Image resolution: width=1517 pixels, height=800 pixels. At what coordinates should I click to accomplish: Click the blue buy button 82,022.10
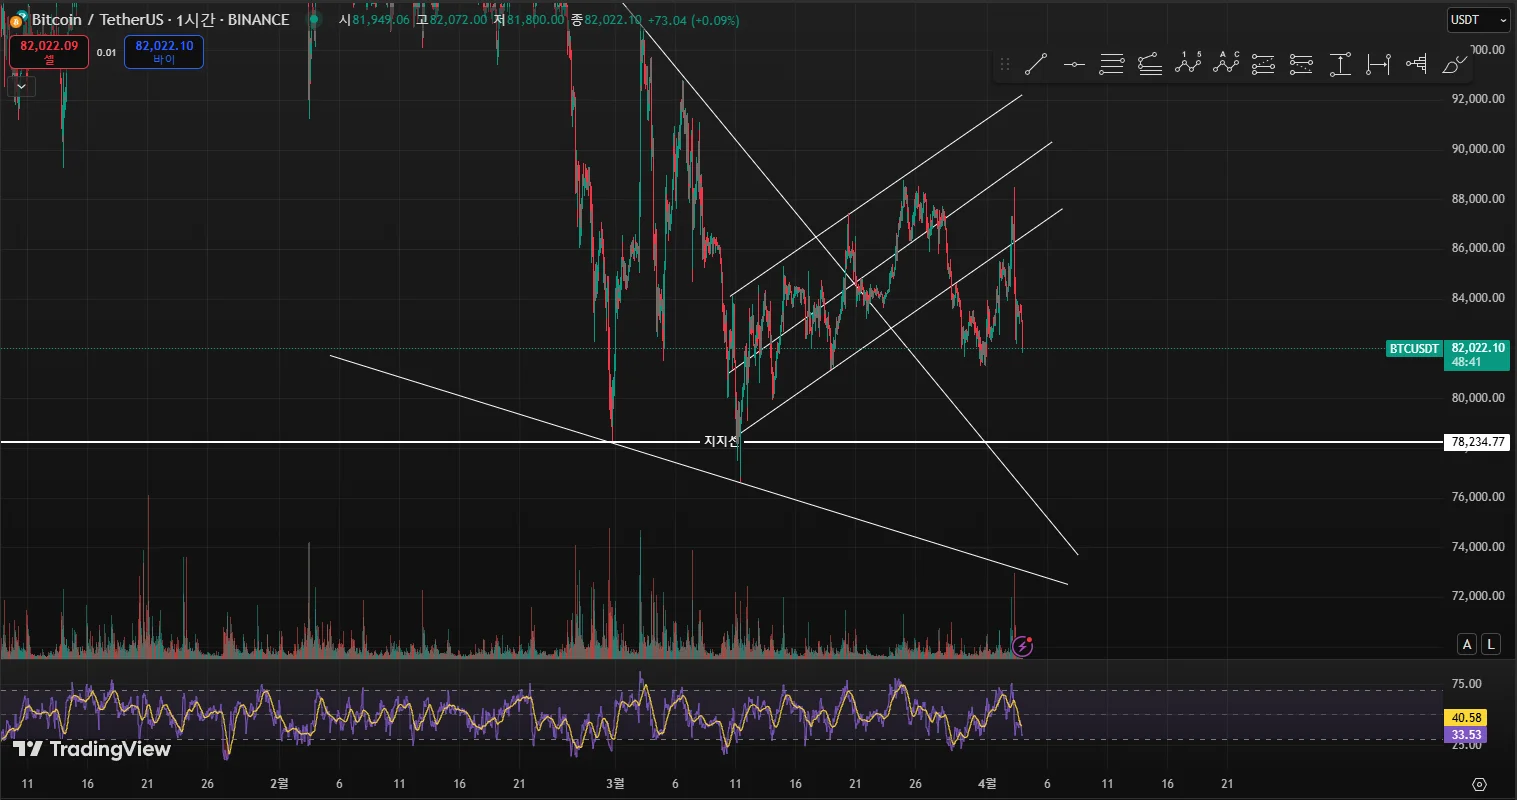point(164,52)
